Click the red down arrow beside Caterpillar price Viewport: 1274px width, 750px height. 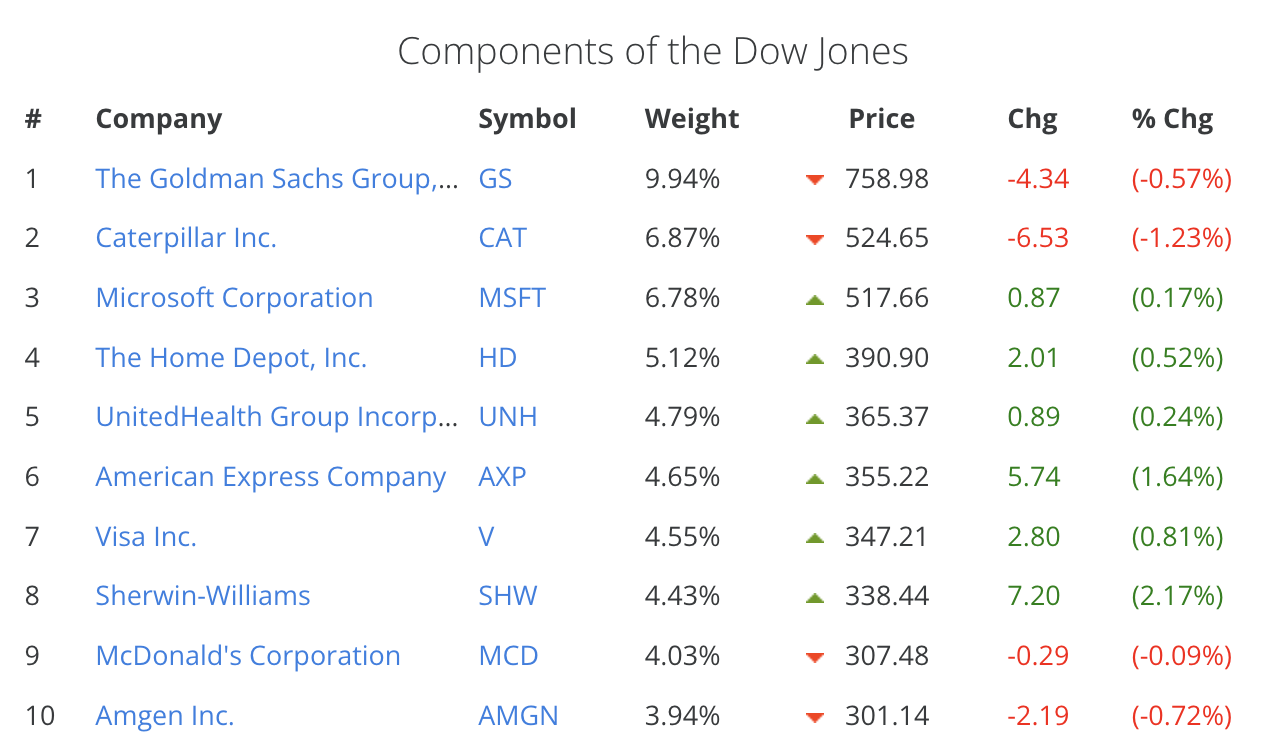point(815,240)
